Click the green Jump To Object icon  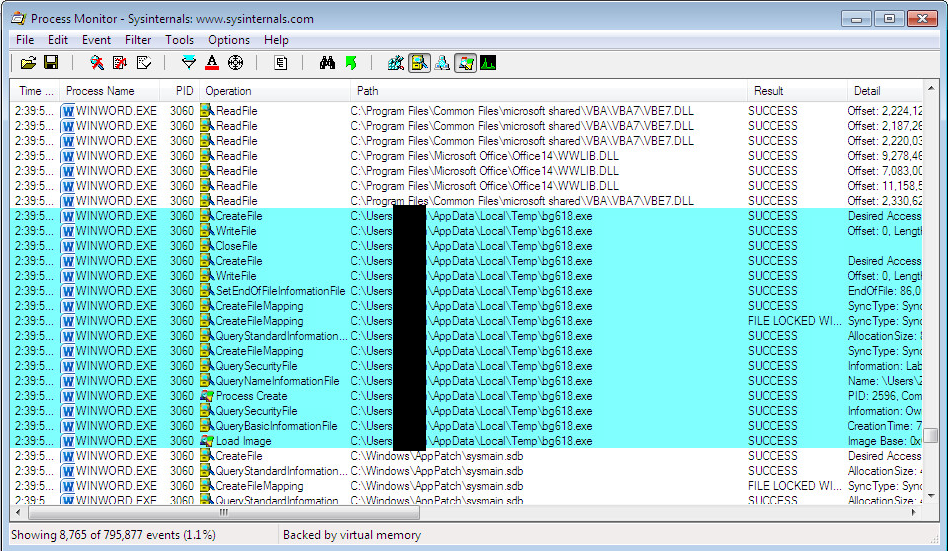point(351,63)
